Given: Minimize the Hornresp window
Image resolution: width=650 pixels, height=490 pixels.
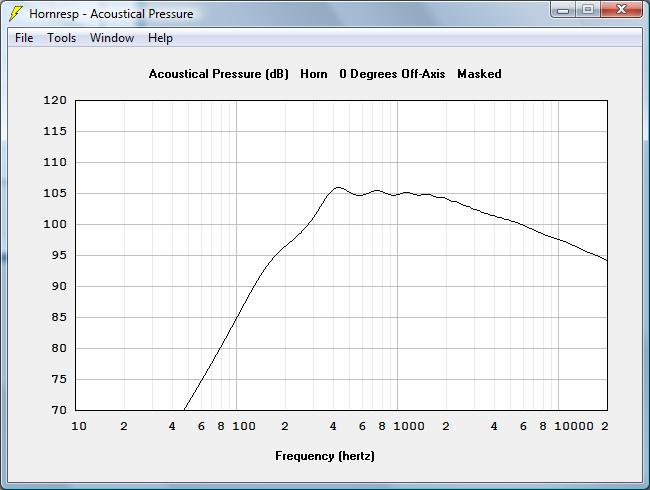Looking at the screenshot, I should pos(563,10).
